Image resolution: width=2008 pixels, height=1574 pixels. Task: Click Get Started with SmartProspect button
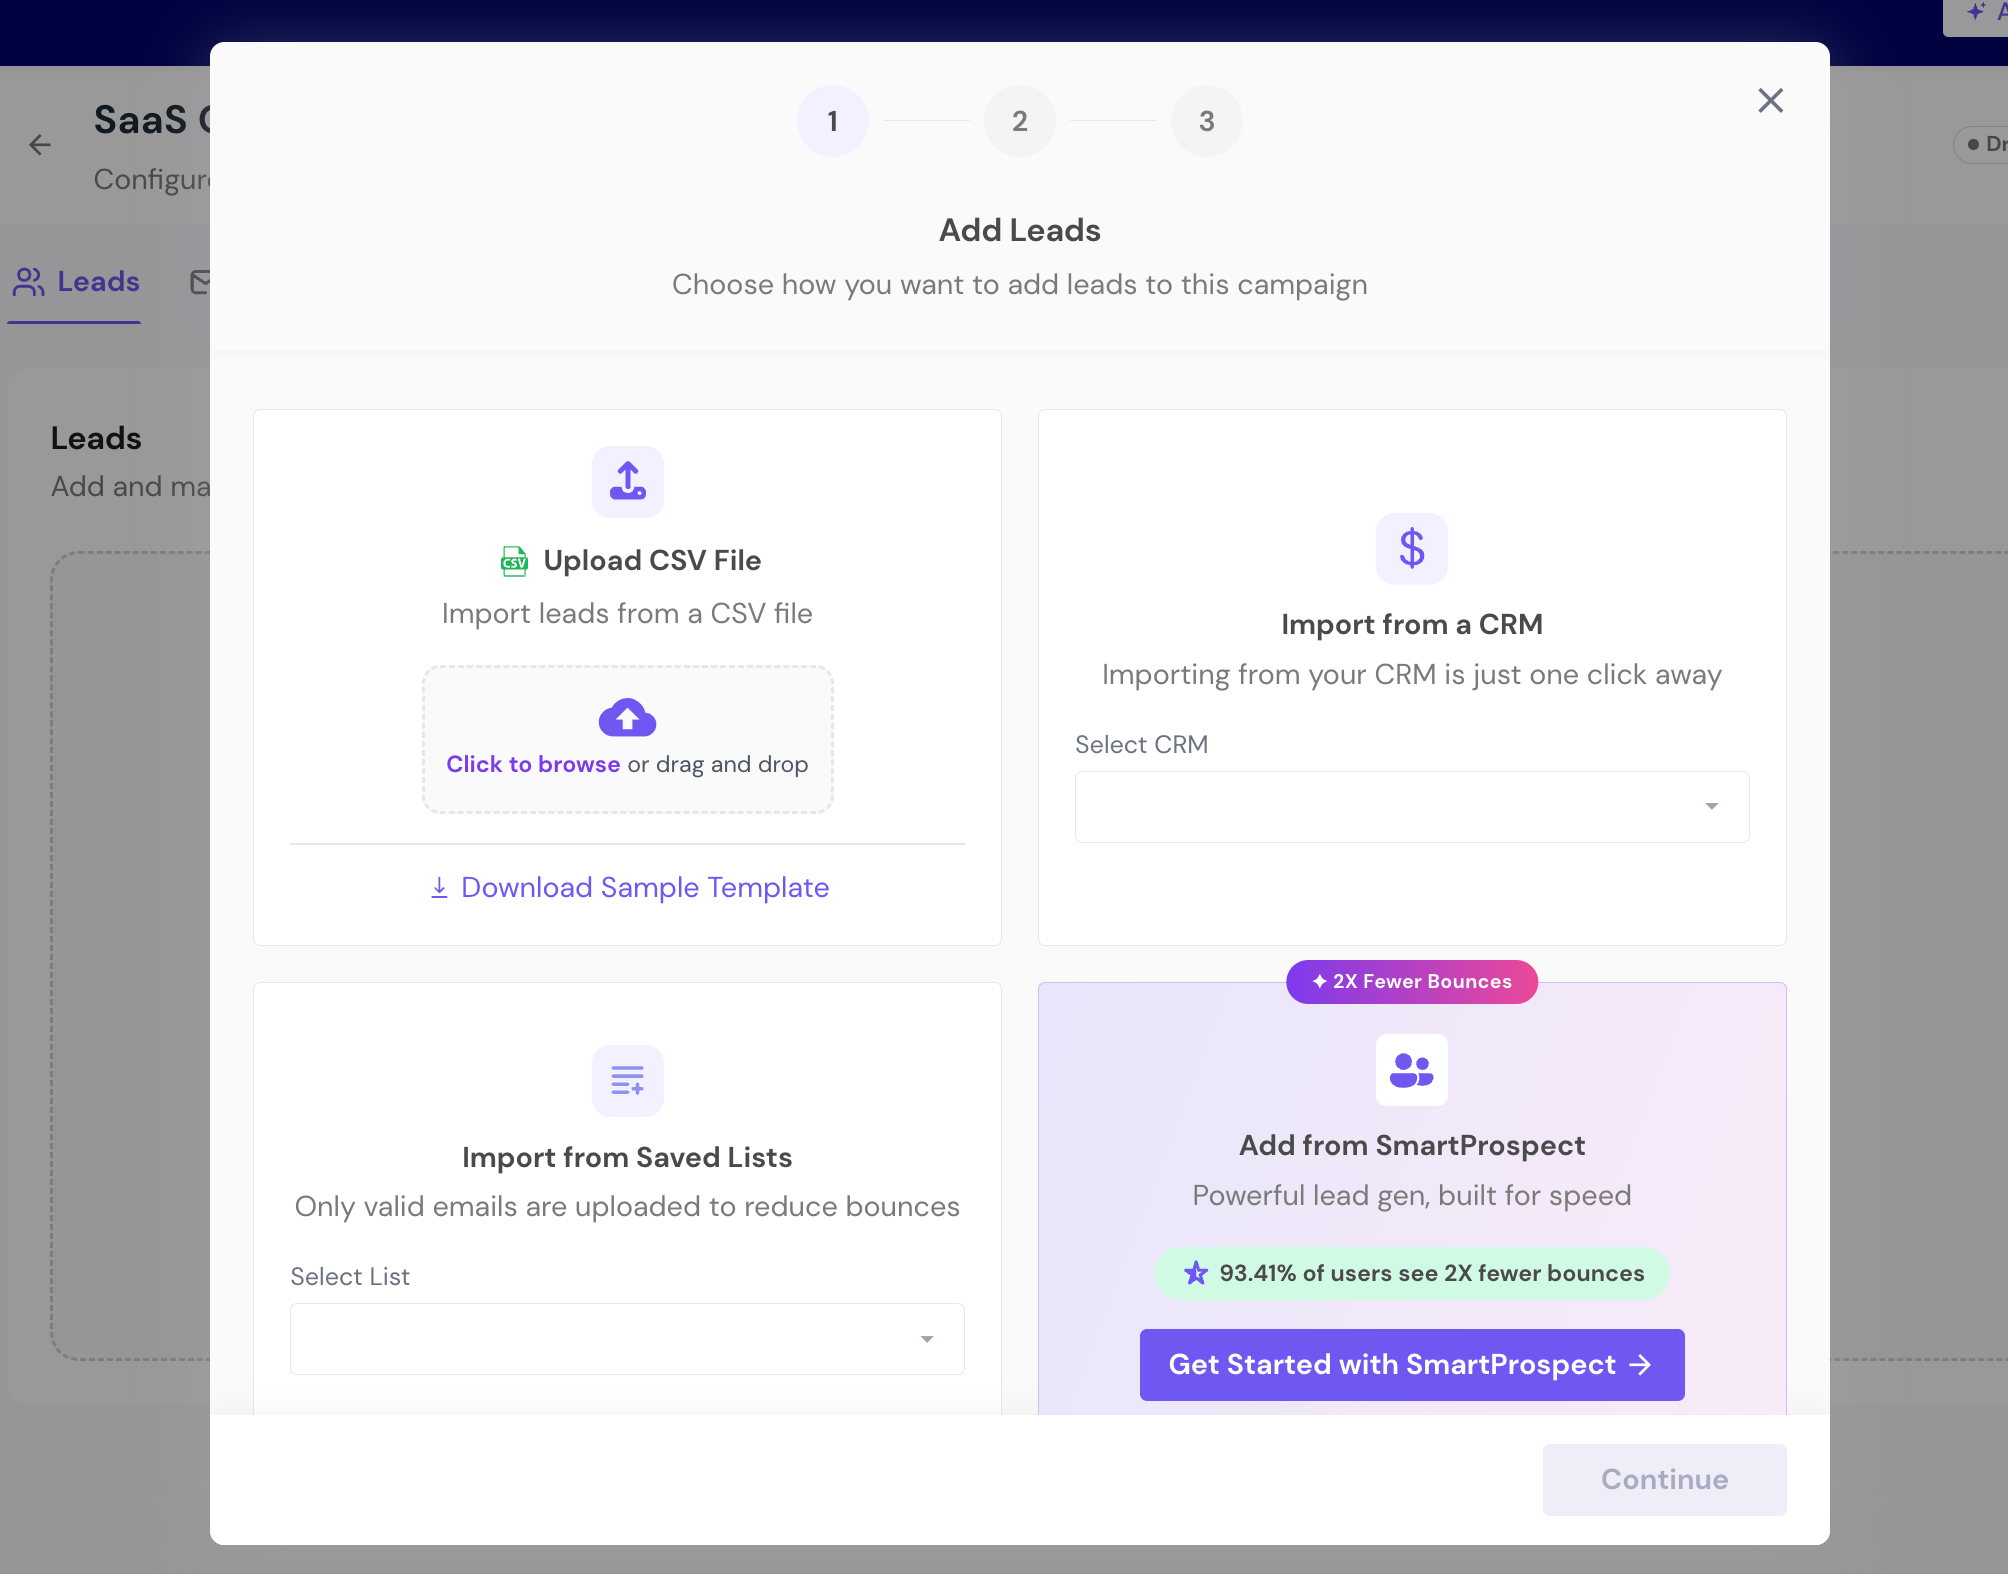point(1411,1364)
